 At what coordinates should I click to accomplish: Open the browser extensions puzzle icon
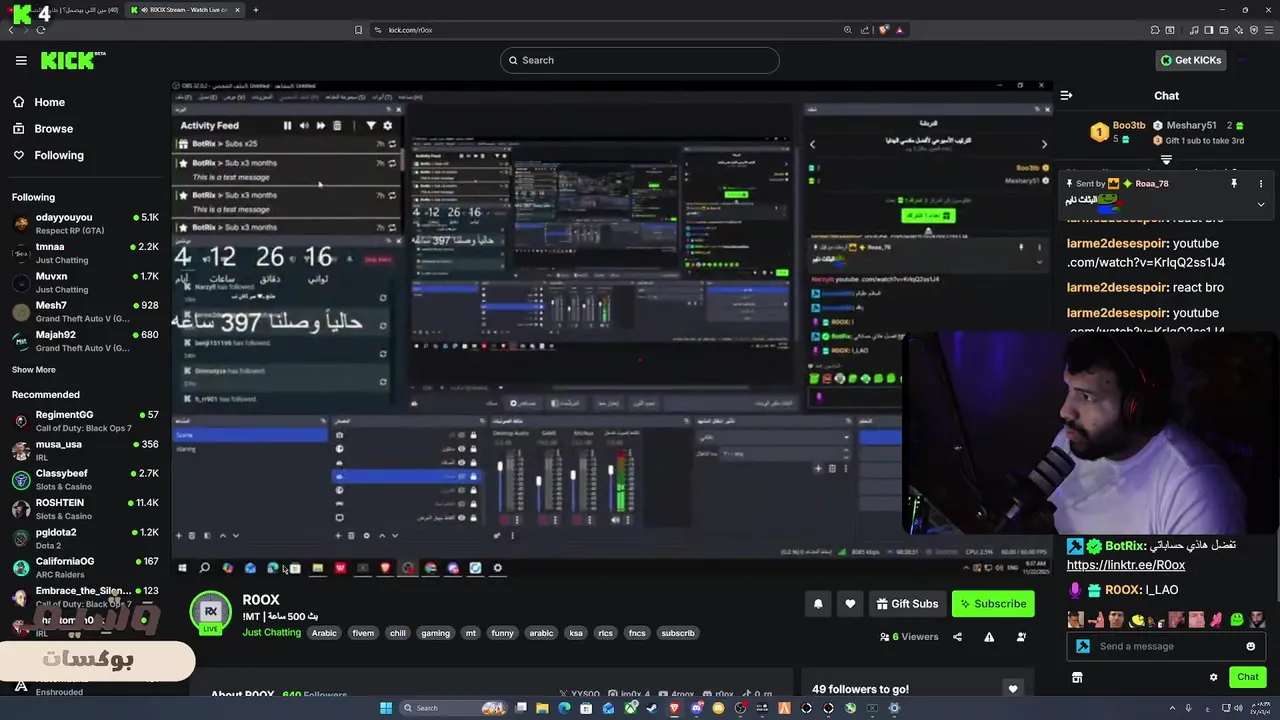(x=1155, y=30)
